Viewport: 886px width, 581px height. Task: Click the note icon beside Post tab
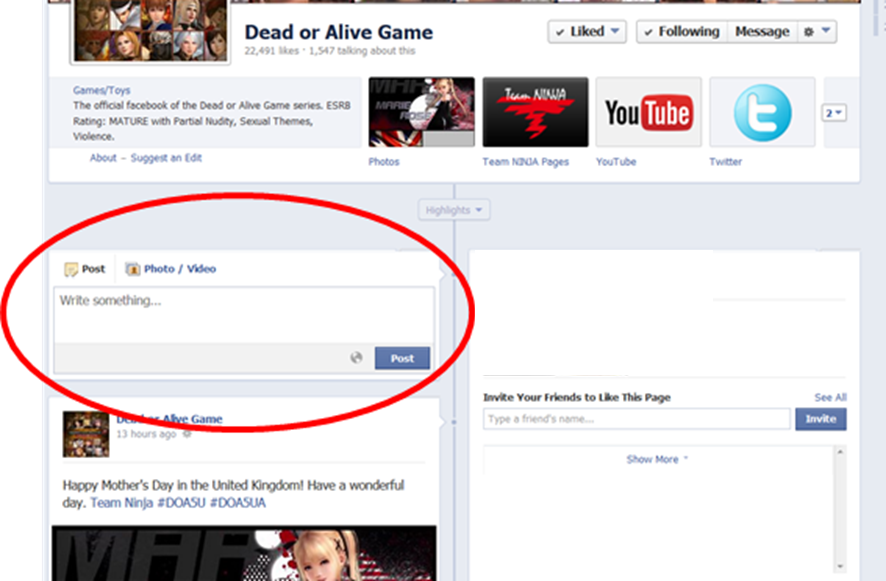click(x=71, y=270)
